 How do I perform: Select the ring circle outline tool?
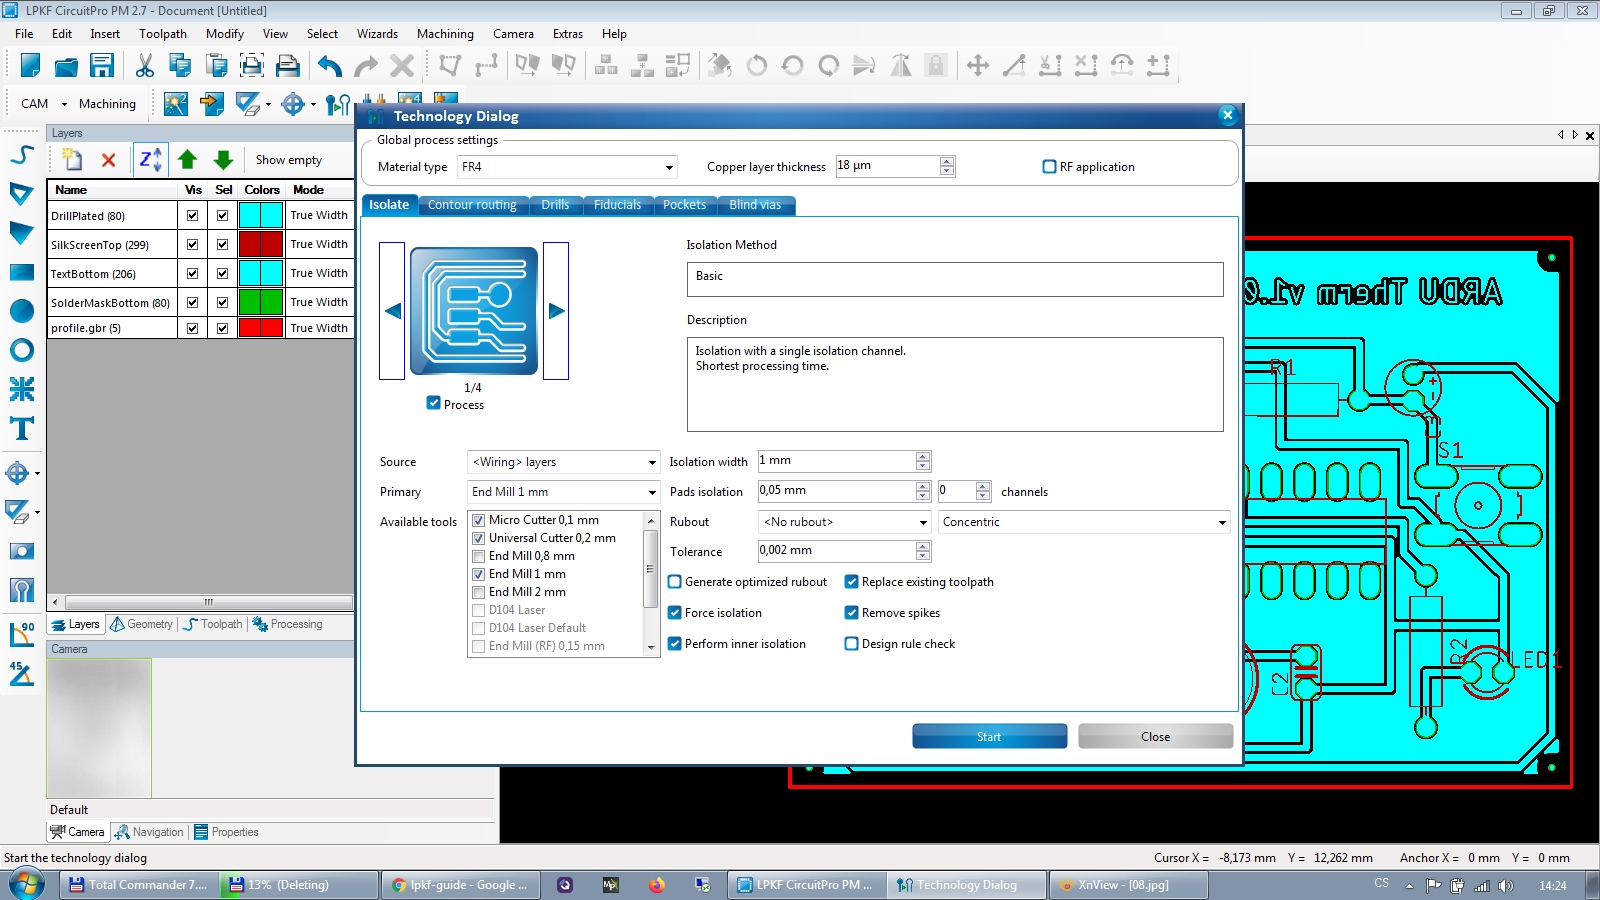[x=22, y=350]
